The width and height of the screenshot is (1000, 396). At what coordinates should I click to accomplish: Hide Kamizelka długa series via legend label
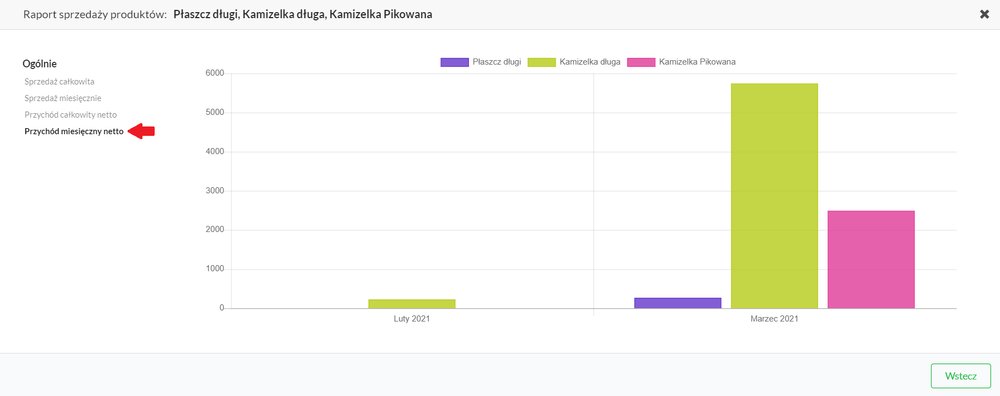(590, 62)
